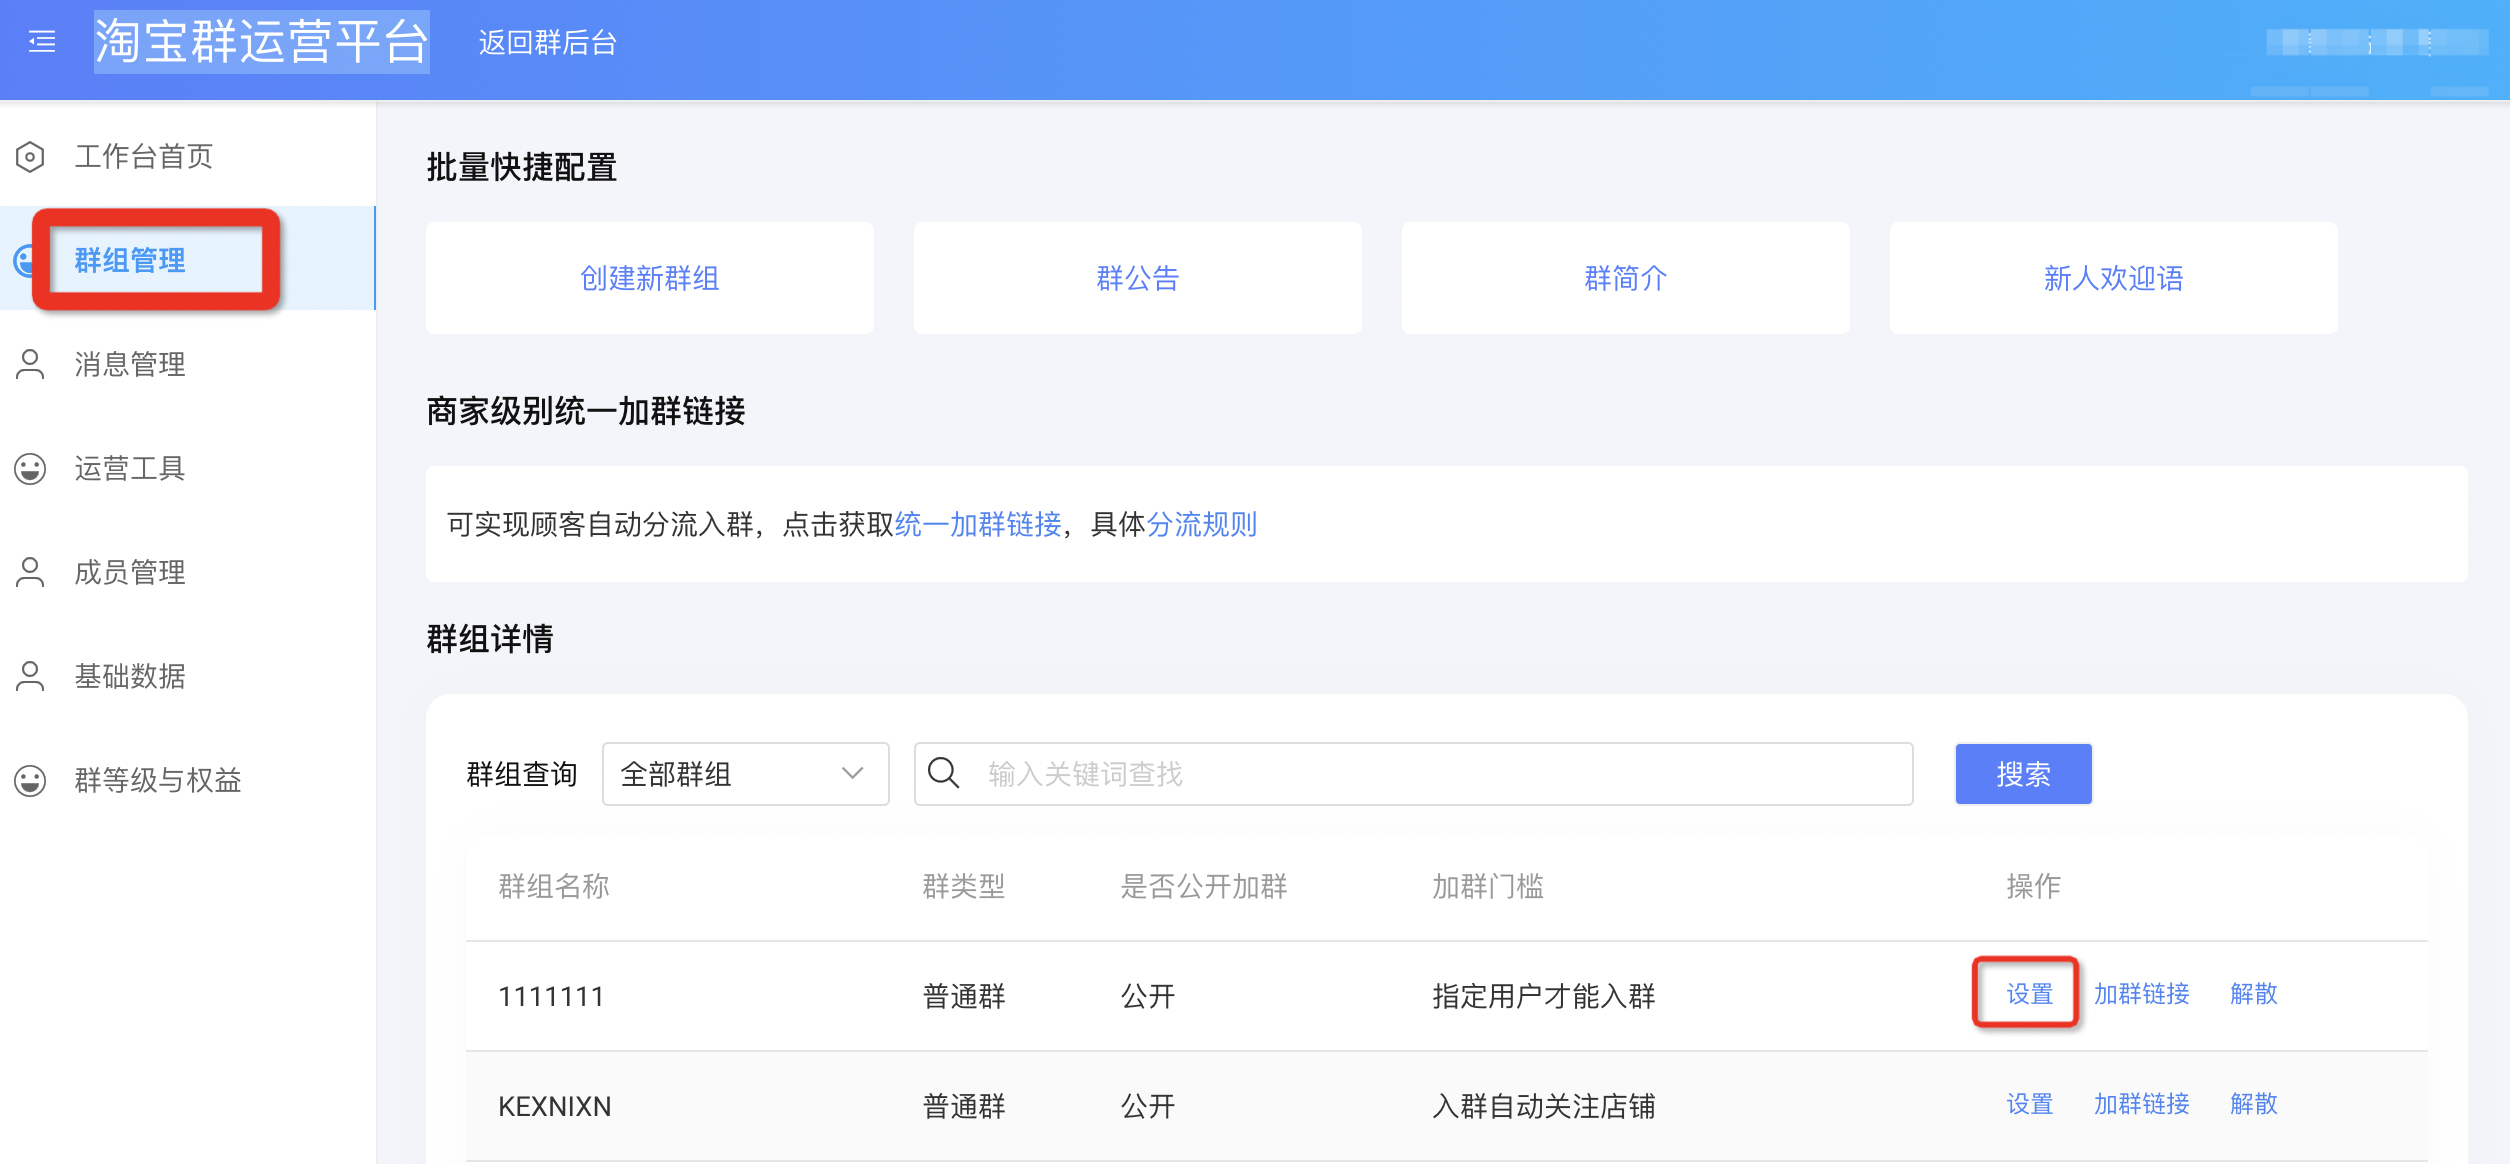This screenshot has width=2510, height=1164.
Task: Click the 群类型 column header
Action: coord(964,886)
